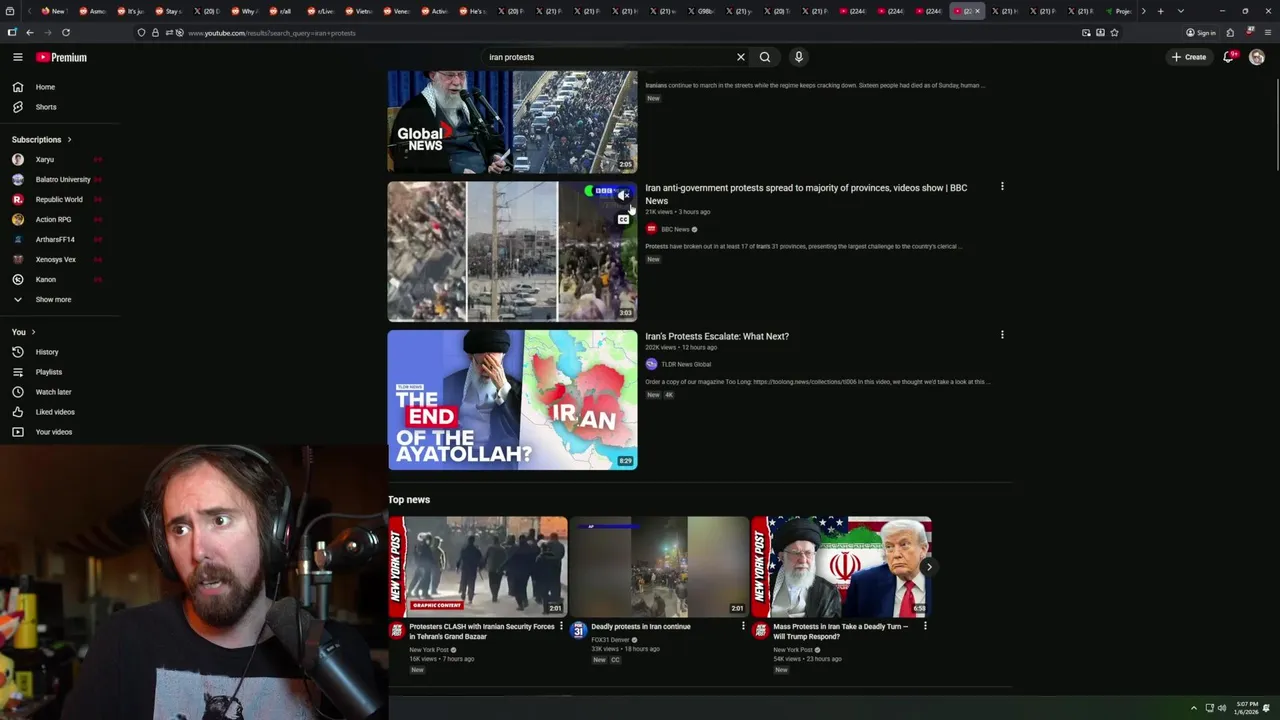Reload the page with the refresh icon

pyautogui.click(x=66, y=33)
